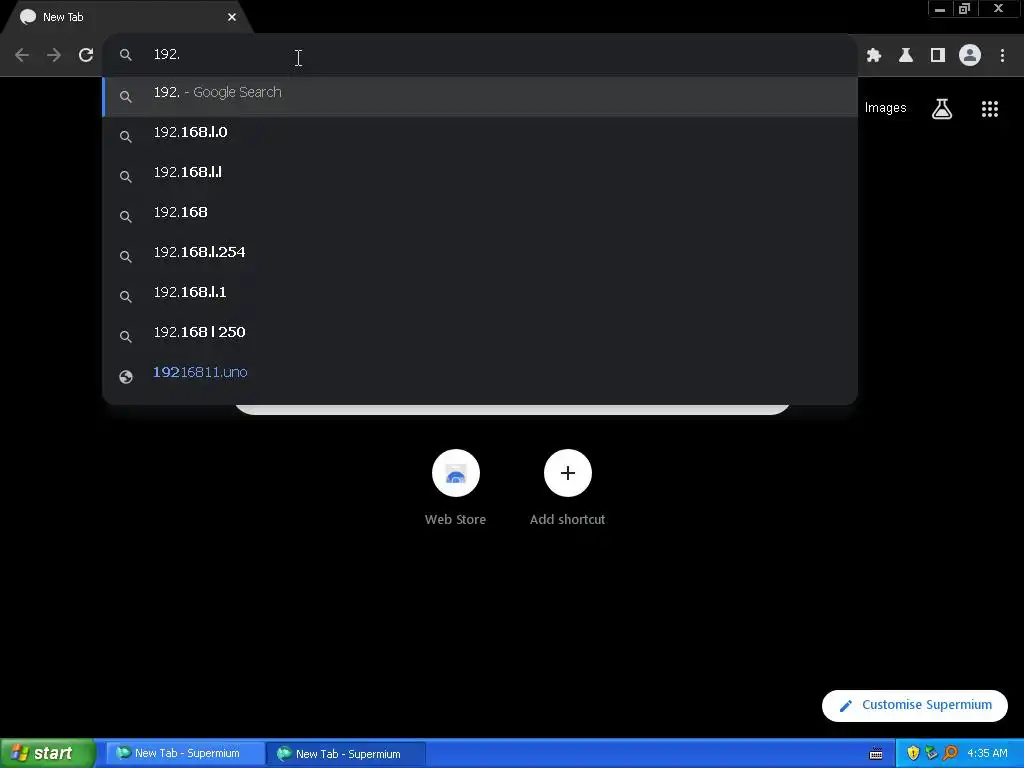
Task: Click the 4:35 AM system clock
Action: pyautogui.click(x=987, y=754)
